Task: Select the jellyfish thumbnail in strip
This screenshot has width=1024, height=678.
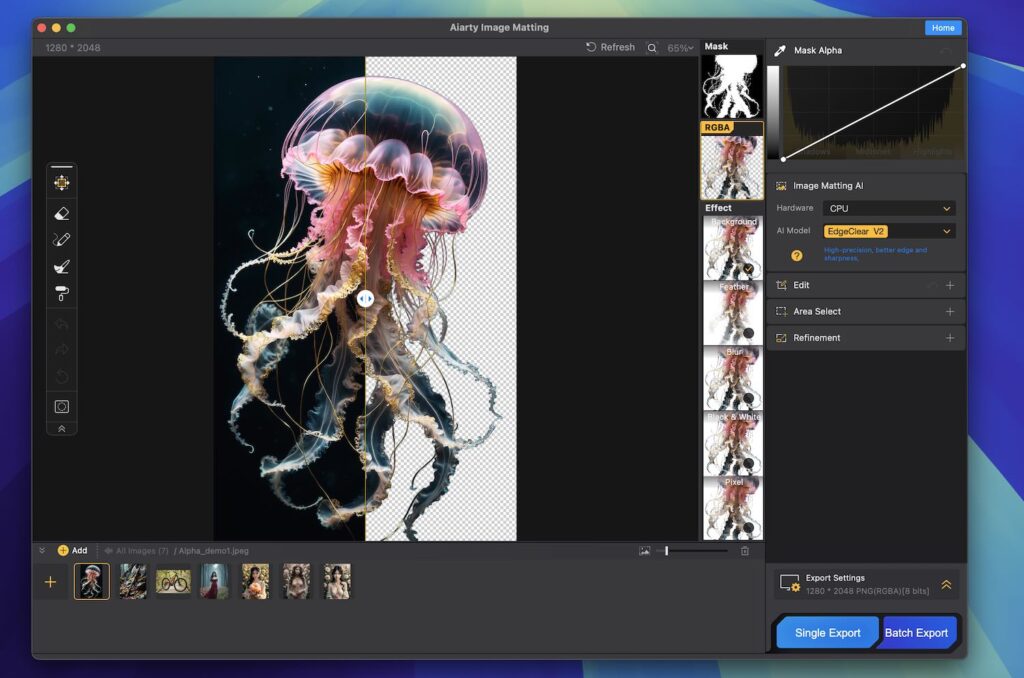Action: tap(91, 581)
